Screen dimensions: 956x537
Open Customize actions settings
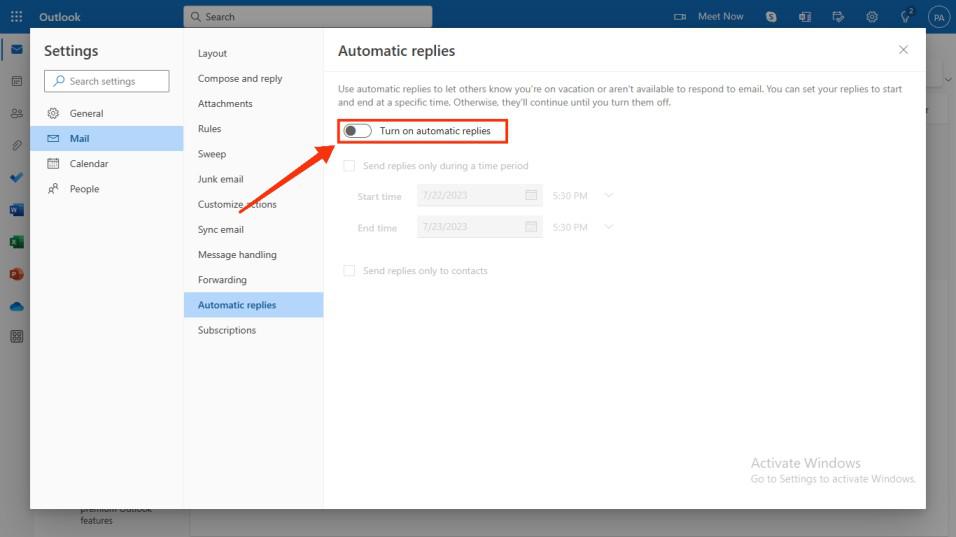254,204
